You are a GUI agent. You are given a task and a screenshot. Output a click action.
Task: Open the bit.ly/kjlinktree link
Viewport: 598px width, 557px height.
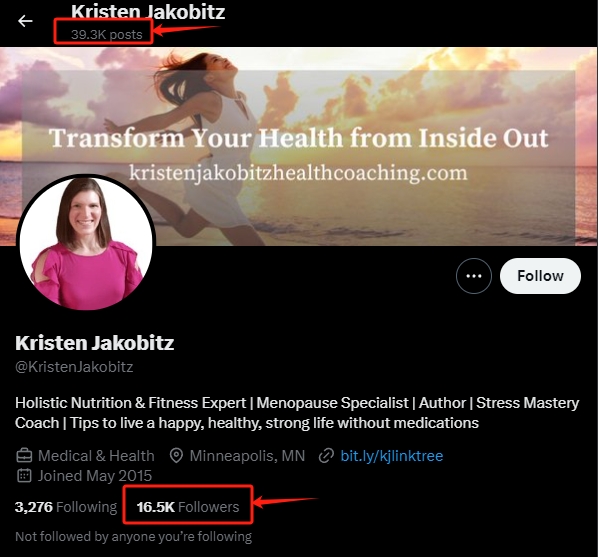pos(392,456)
